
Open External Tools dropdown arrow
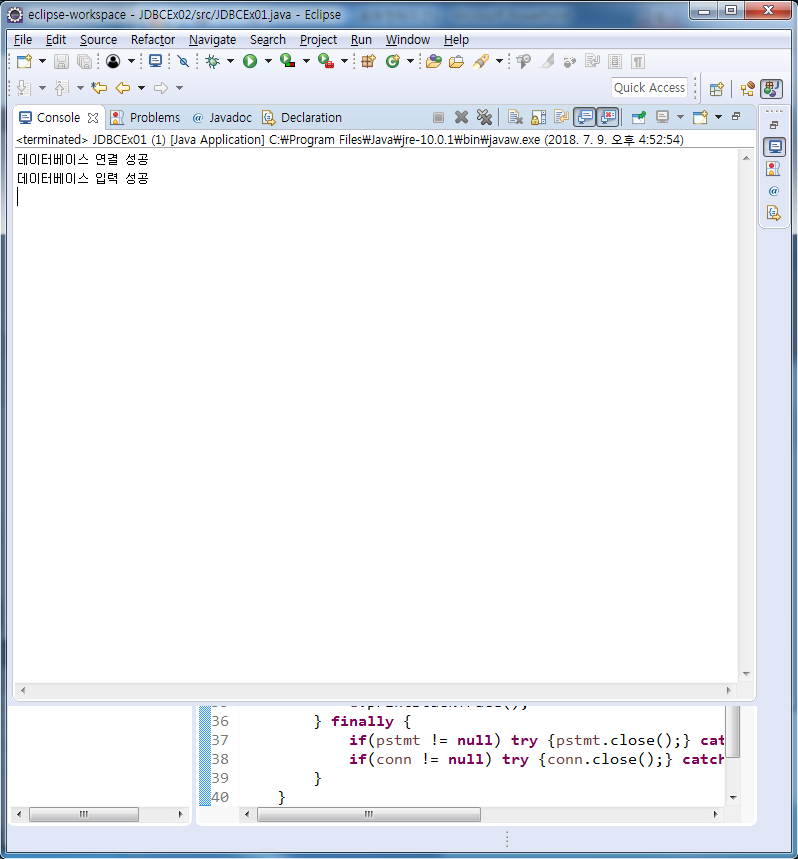[x=345, y=61]
